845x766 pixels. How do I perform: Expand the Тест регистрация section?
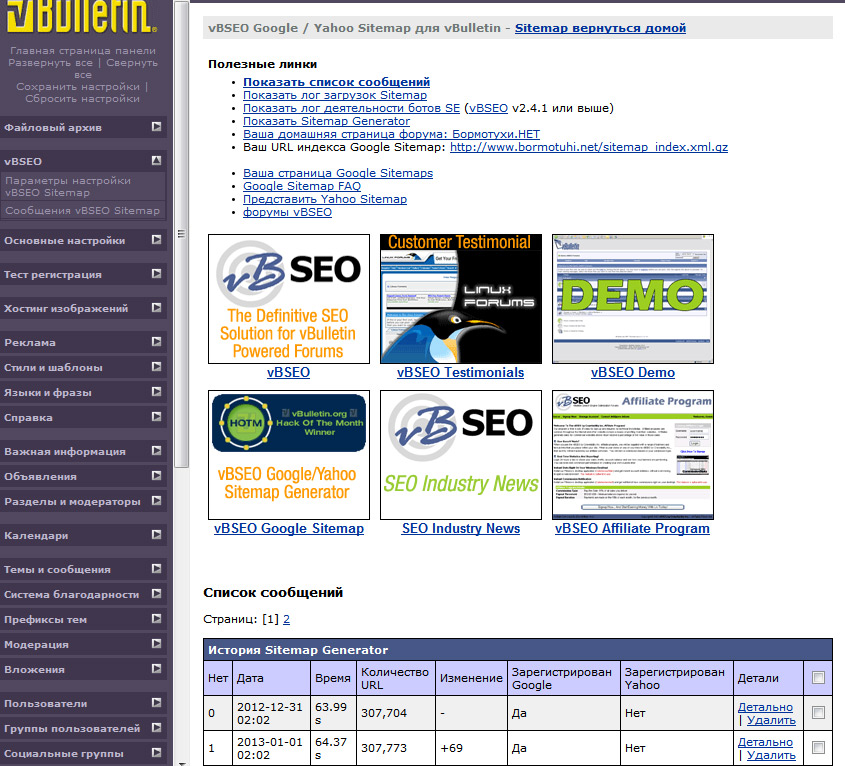pyautogui.click(x=156, y=273)
